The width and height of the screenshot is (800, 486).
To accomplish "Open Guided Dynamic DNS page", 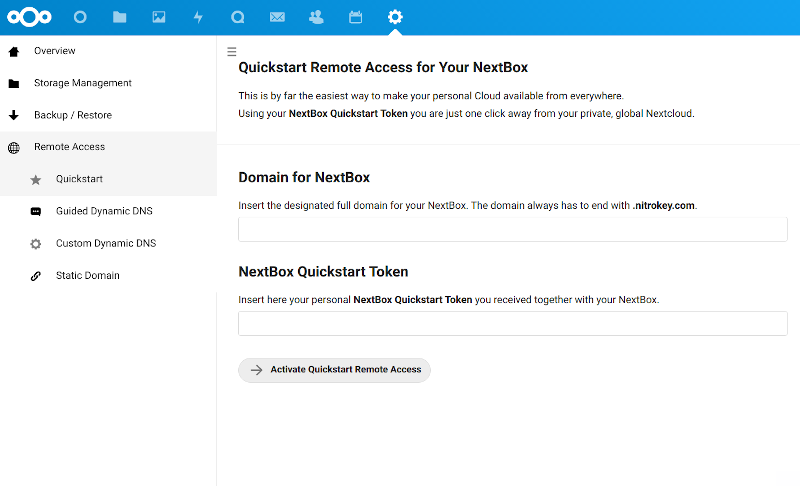I will tap(108, 211).
